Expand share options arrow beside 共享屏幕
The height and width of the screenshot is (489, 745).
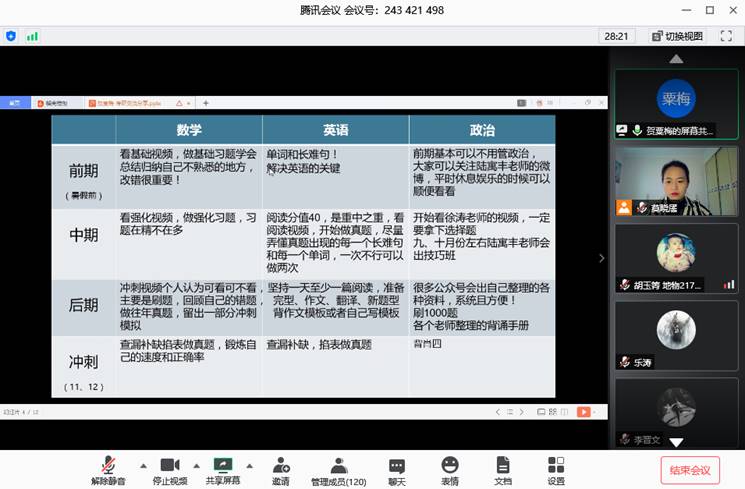coord(250,465)
